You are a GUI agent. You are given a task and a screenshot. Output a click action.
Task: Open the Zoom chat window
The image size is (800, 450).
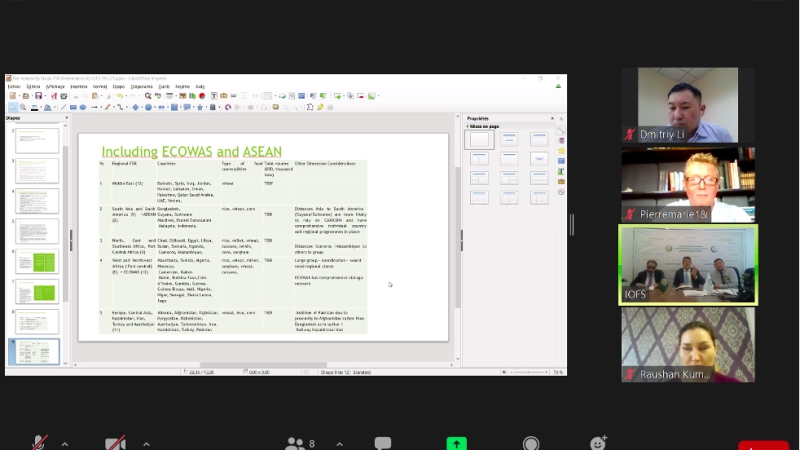[x=383, y=443]
